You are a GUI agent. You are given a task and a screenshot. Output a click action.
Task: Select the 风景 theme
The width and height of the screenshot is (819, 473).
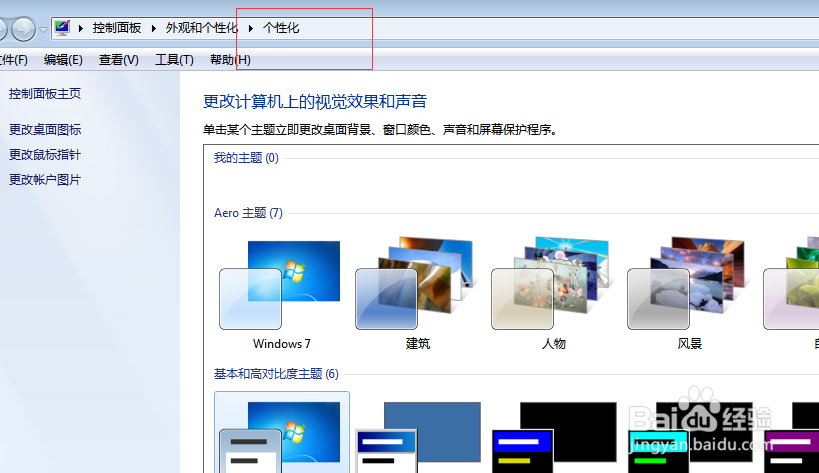pos(688,295)
